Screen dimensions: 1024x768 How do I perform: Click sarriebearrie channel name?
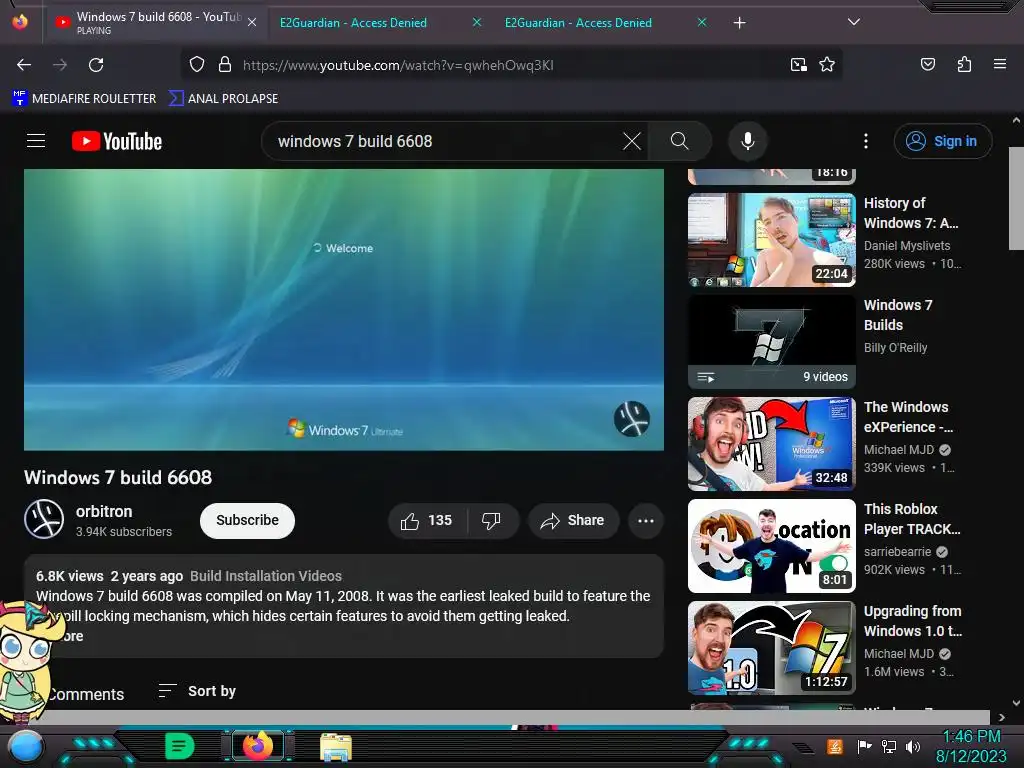click(897, 552)
